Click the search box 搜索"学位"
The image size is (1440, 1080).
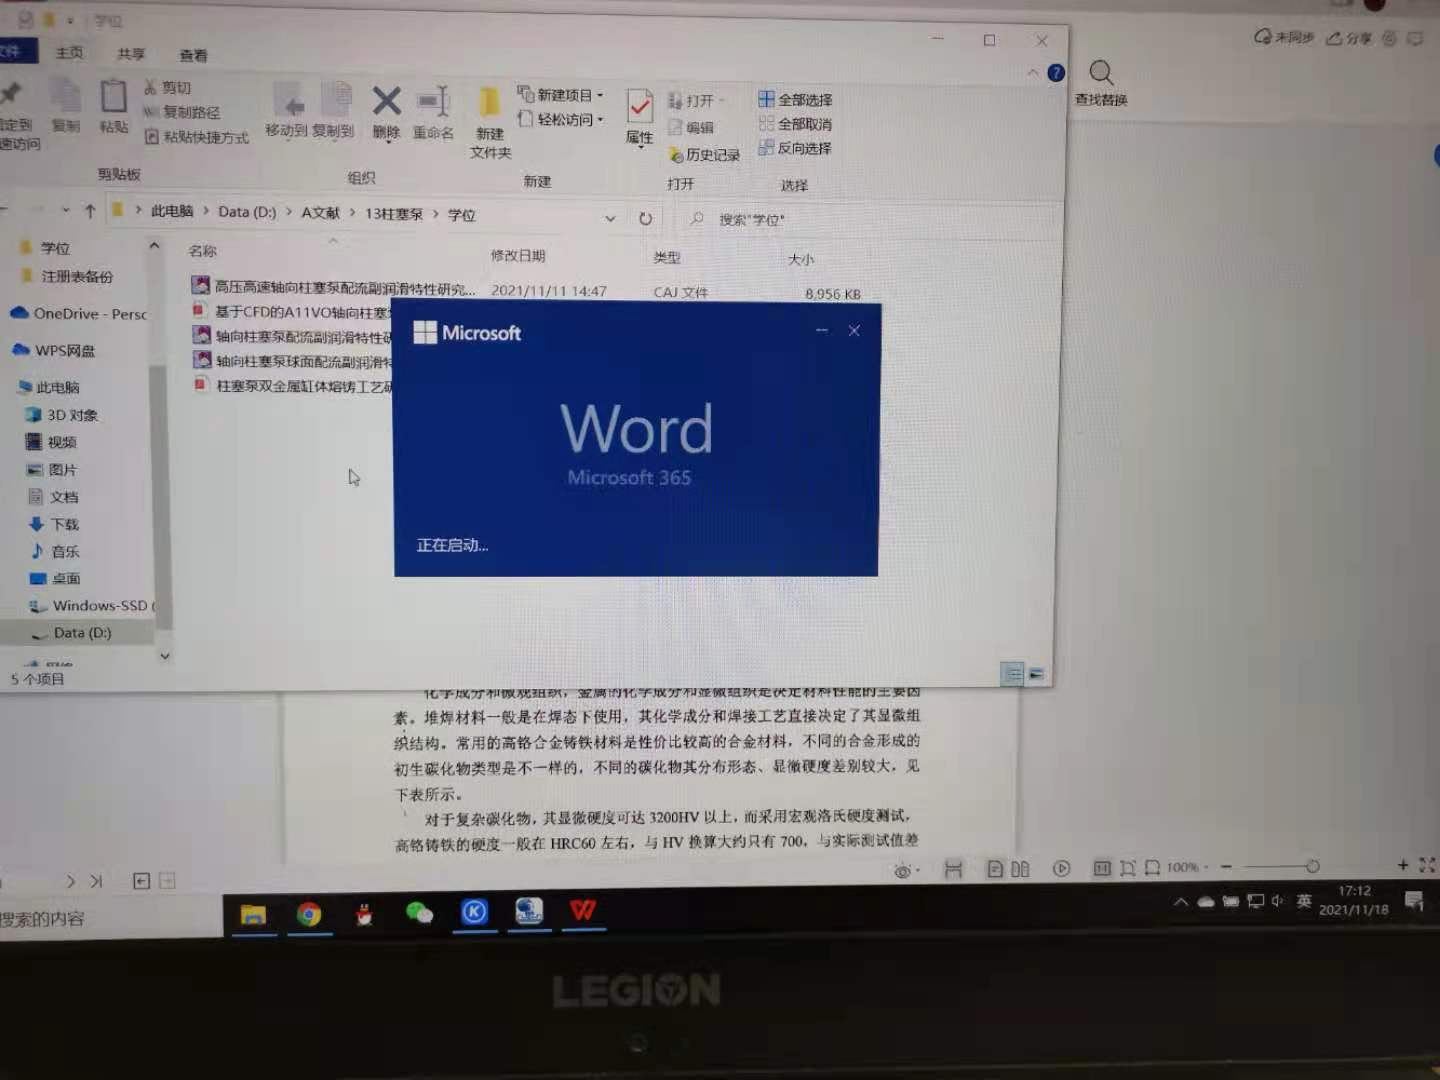[x=865, y=220]
